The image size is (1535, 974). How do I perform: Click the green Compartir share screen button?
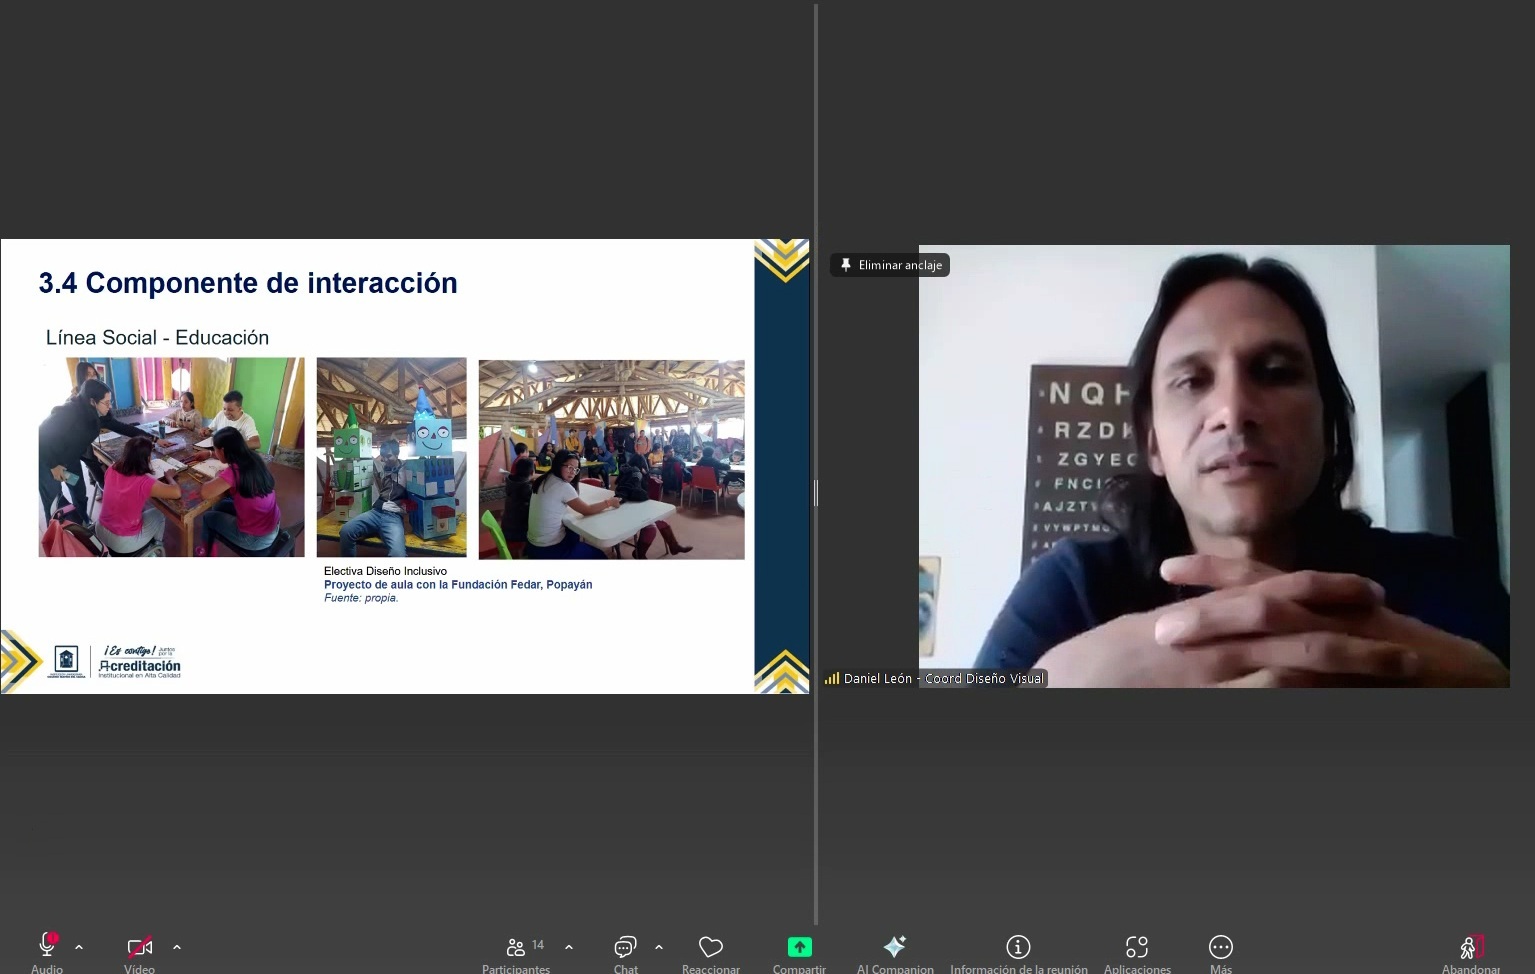pyautogui.click(x=799, y=952)
